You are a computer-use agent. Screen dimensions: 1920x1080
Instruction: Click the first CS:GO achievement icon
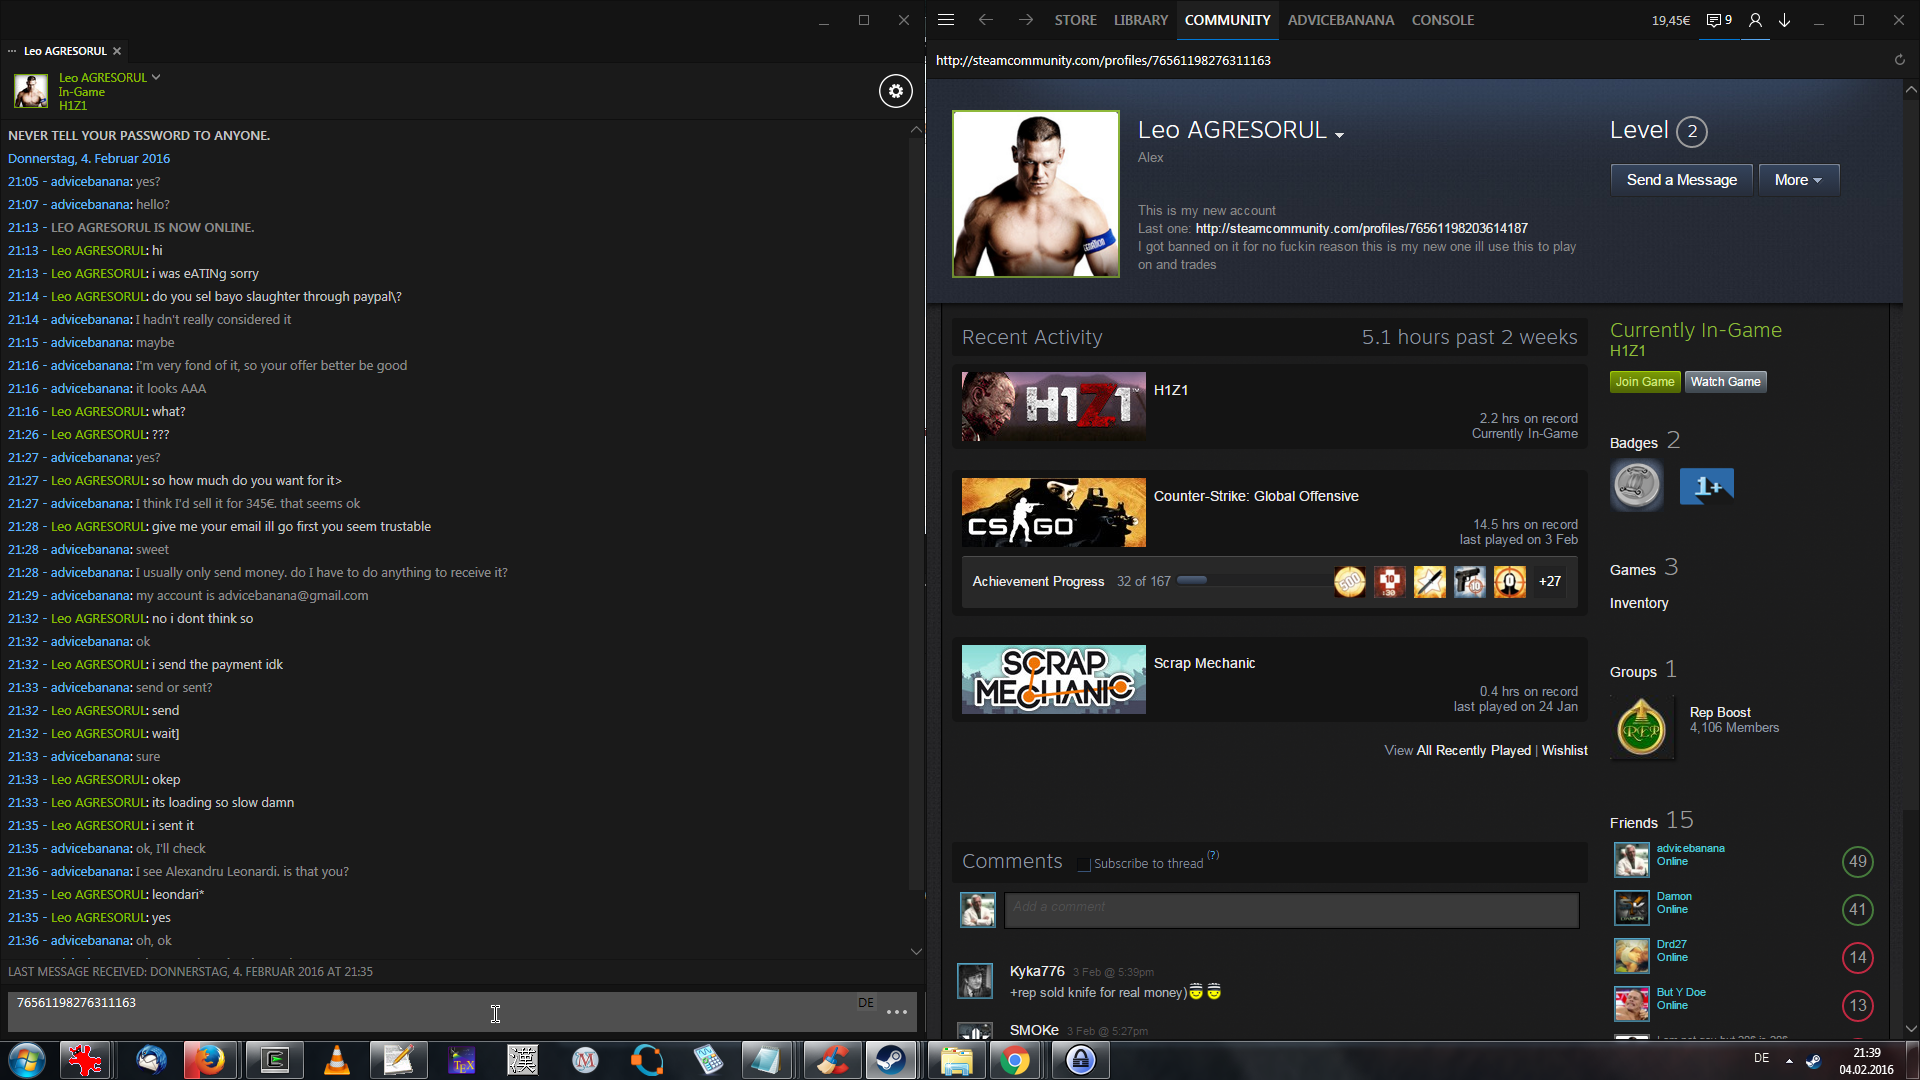(x=1350, y=581)
